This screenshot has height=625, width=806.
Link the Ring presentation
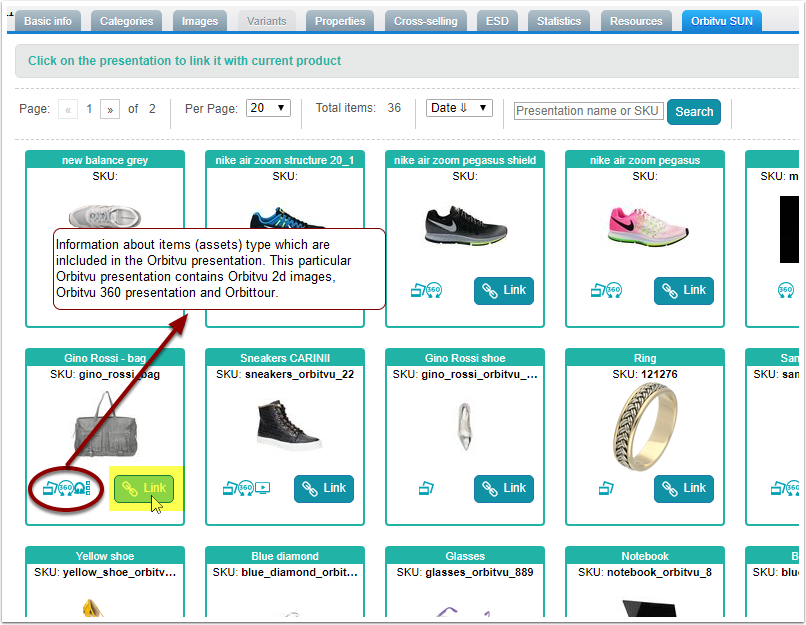click(x=684, y=488)
